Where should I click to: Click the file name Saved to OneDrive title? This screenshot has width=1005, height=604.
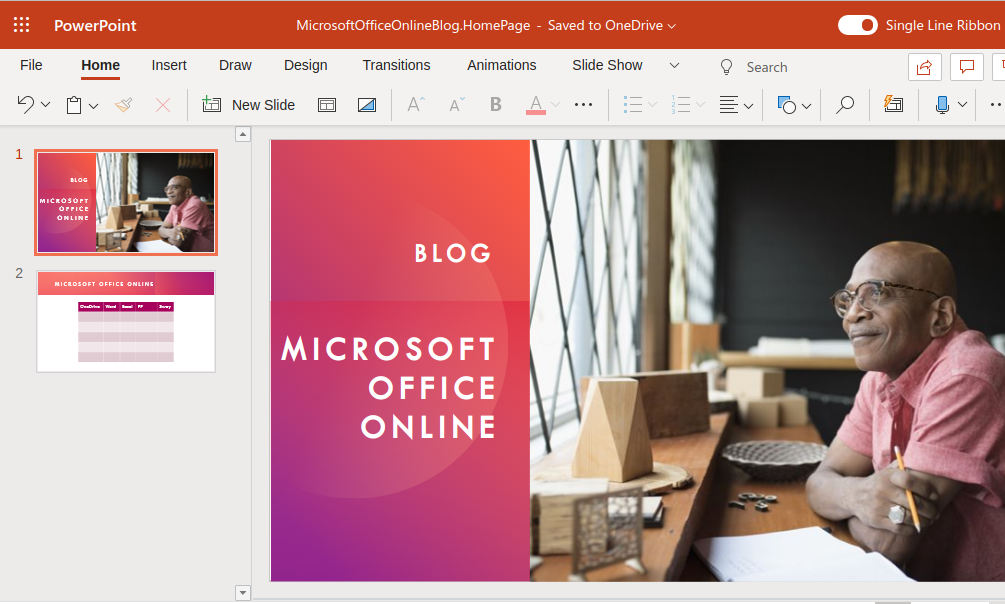[486, 25]
